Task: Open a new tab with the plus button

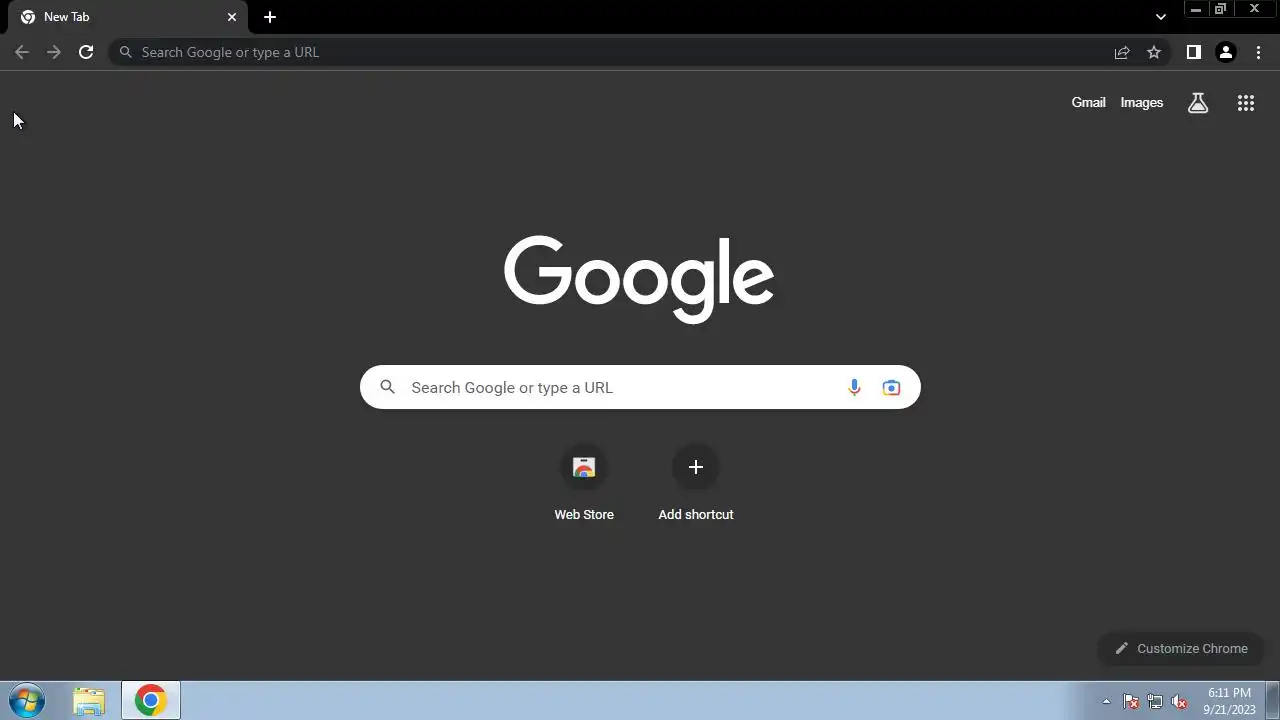Action: 270,17
